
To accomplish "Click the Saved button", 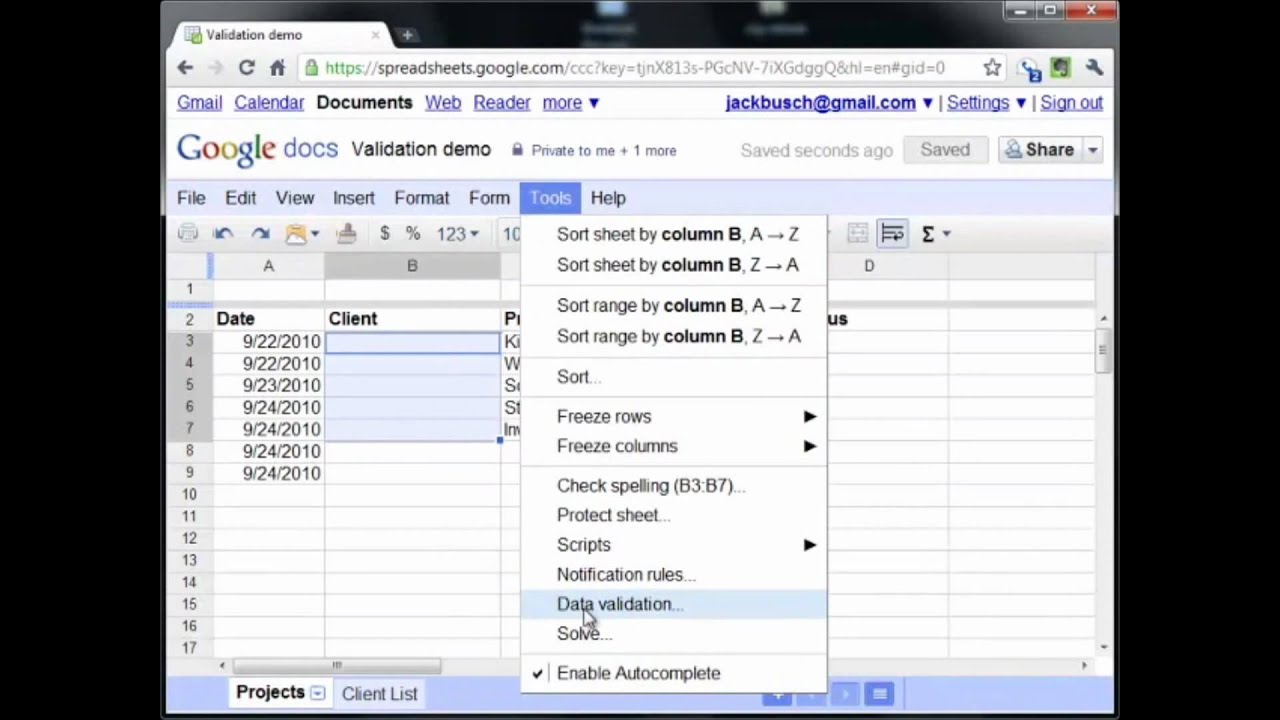I will 945,150.
